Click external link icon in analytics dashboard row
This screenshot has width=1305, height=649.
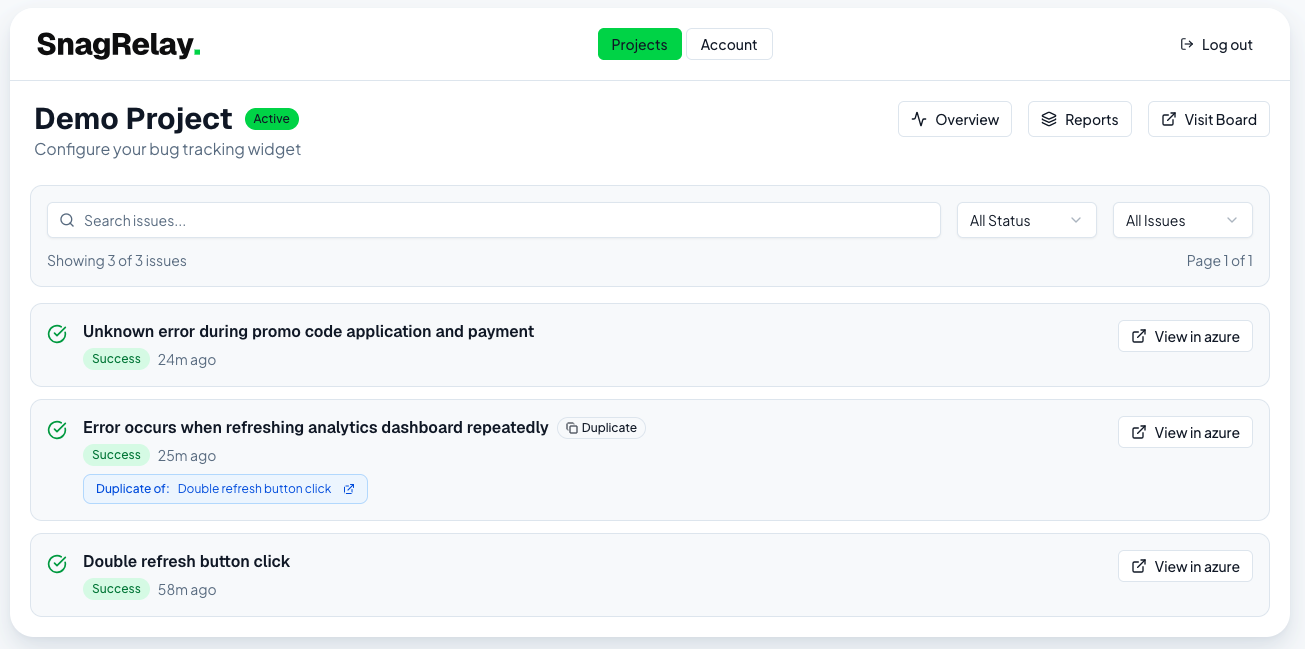[x=1139, y=432]
